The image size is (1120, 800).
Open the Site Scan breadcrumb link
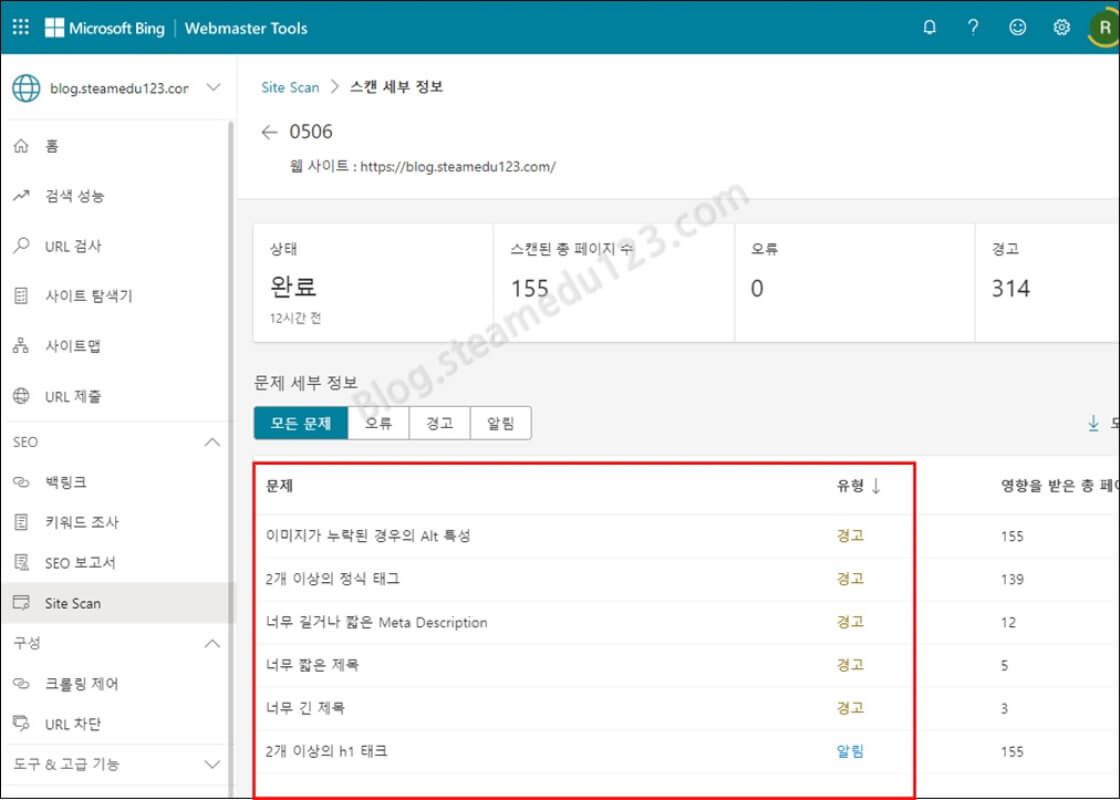tap(290, 87)
